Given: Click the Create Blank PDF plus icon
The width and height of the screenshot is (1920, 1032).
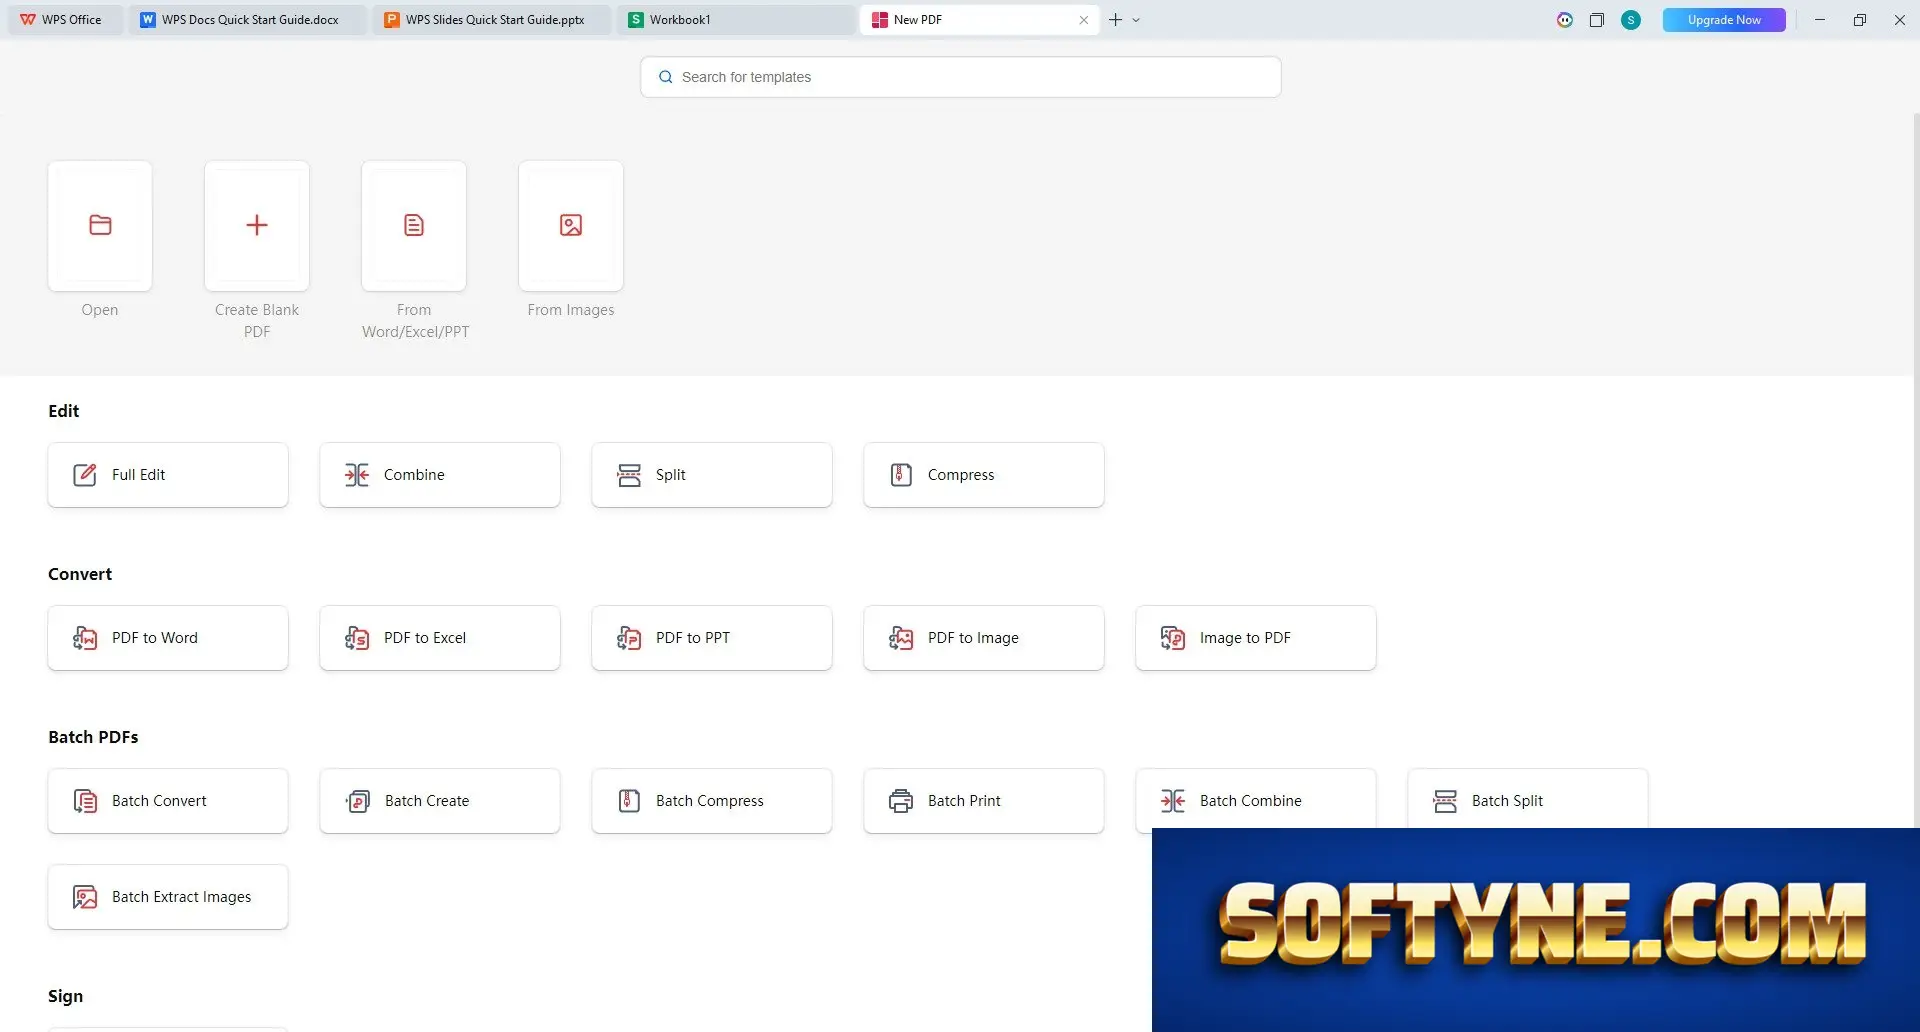Looking at the screenshot, I should [257, 226].
